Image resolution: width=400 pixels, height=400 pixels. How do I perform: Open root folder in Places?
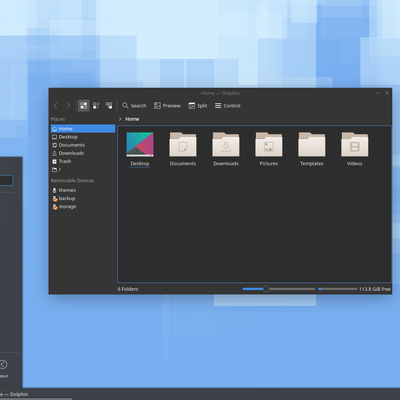pyautogui.click(x=83, y=170)
